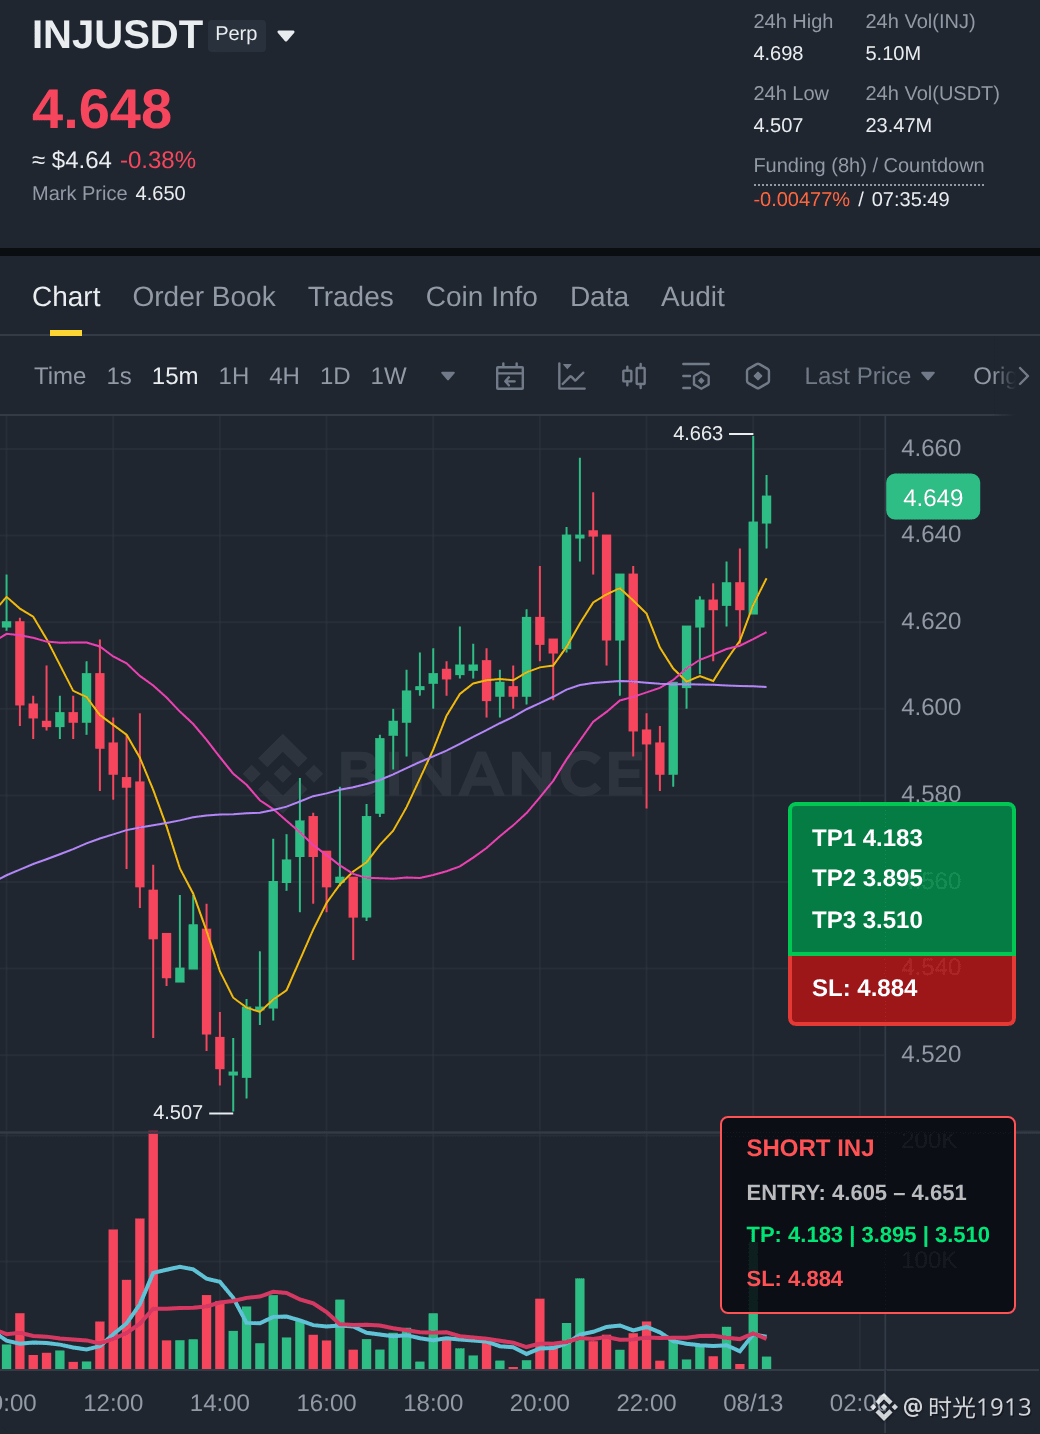Tap the 4.663 high marker label
The image size is (1040, 1434).
698,434
